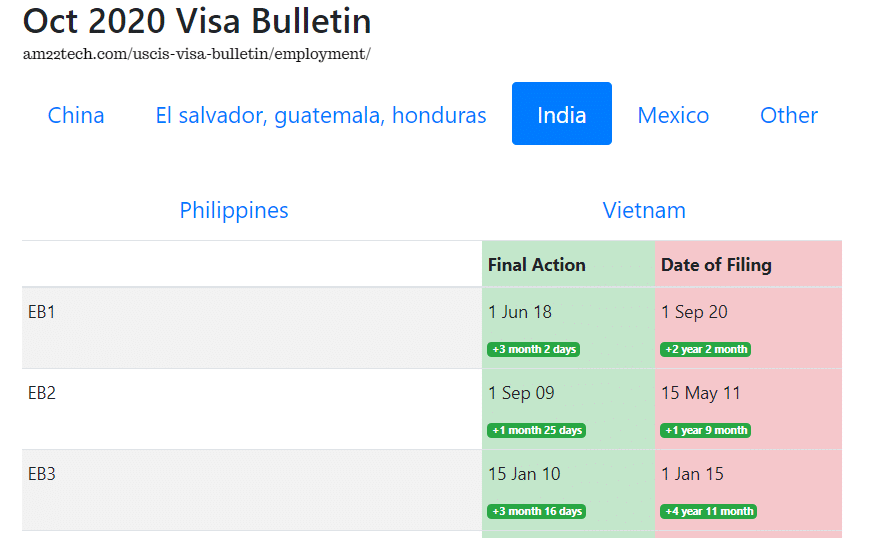This screenshot has width=874, height=538.
Task: Click the +2 year 2 month badge
Action: [706, 349]
